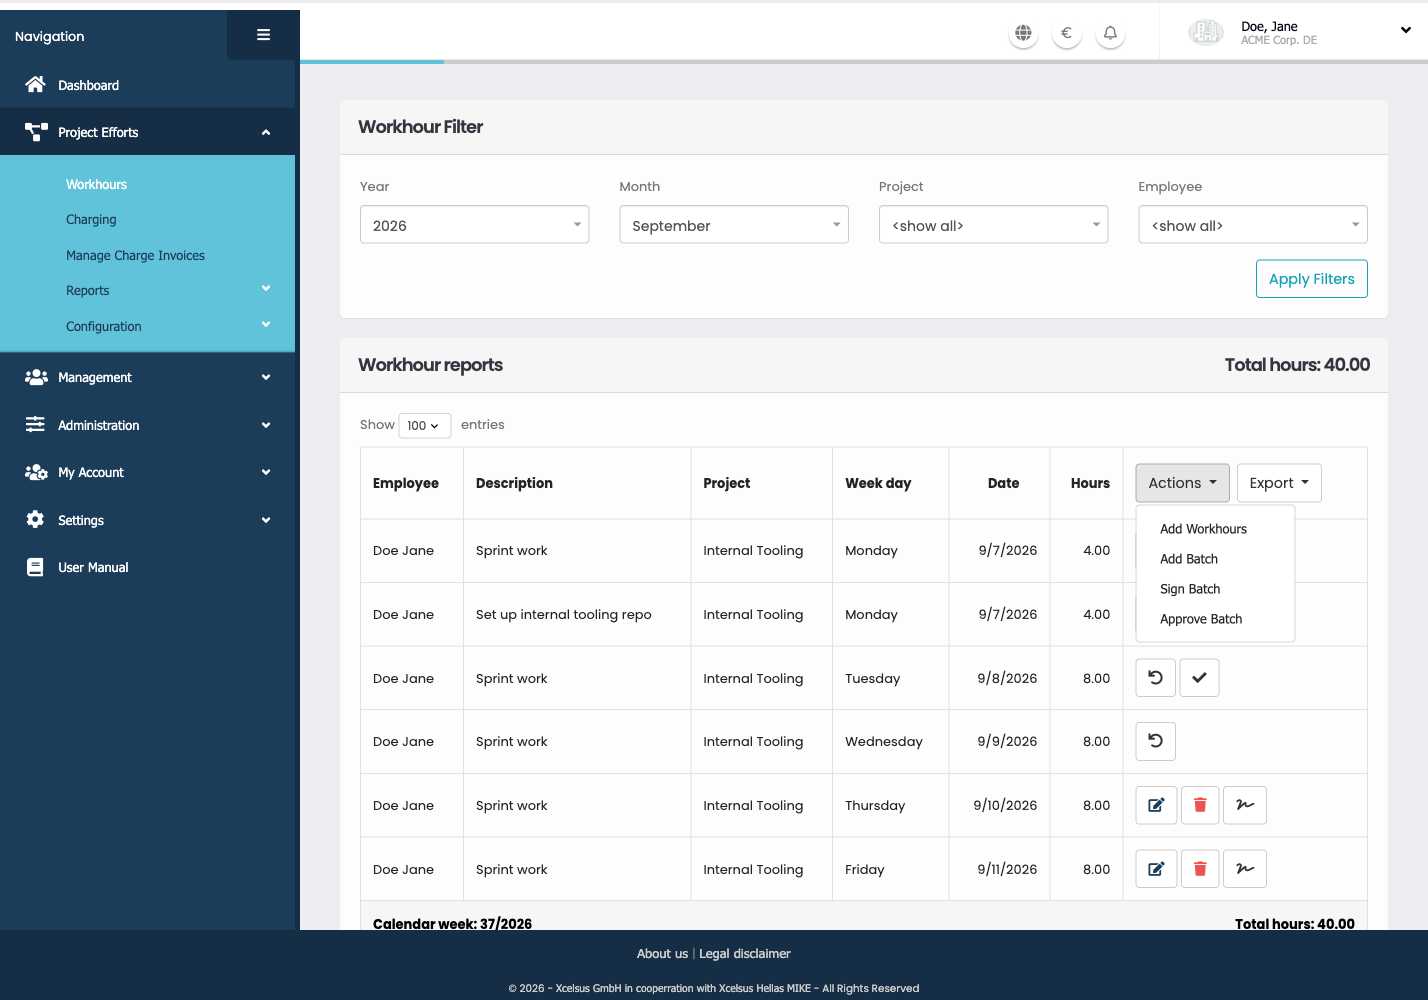Delete the Friday 9/11/2026 workhour entry
Viewport: 1428px width, 1000px height.
click(1200, 869)
